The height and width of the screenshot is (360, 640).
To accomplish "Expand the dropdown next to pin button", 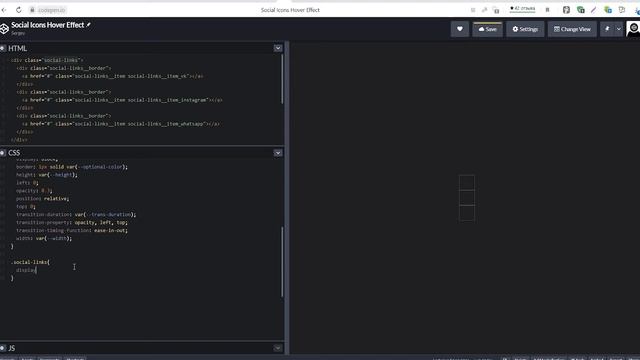I will point(618,29).
